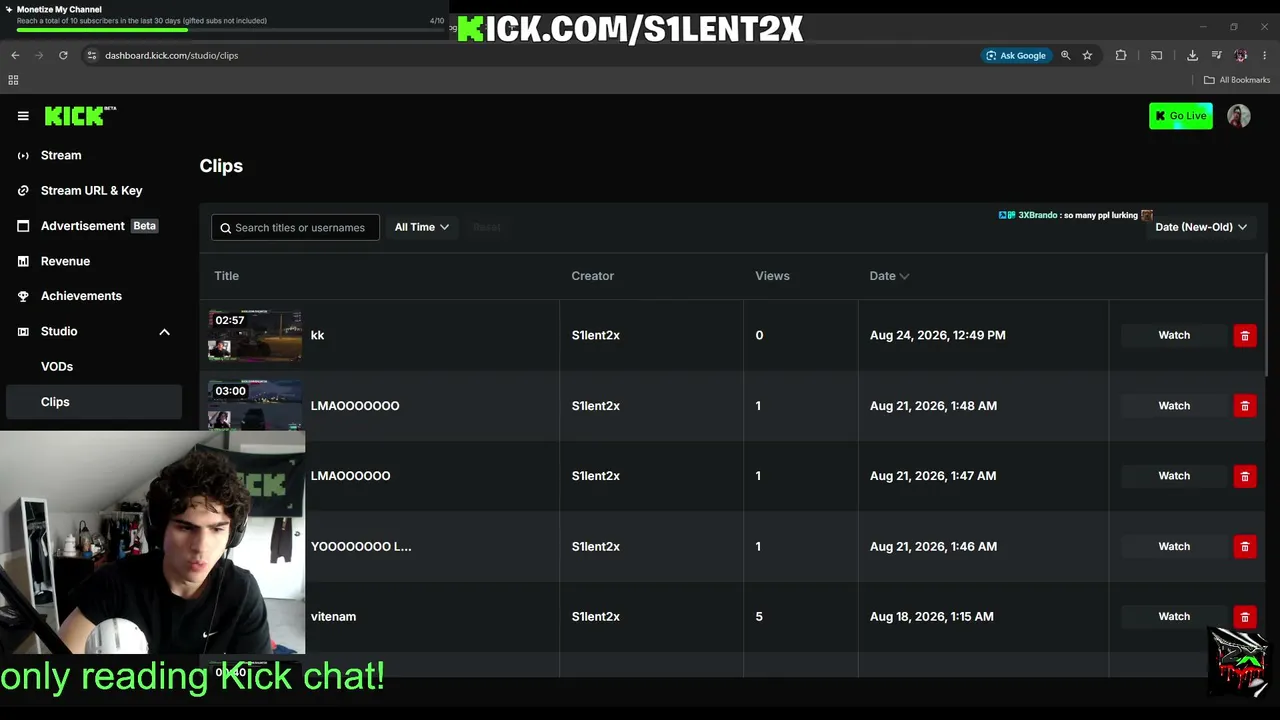Select Clips in the sidebar
The width and height of the screenshot is (1280, 720).
pyautogui.click(x=94, y=402)
